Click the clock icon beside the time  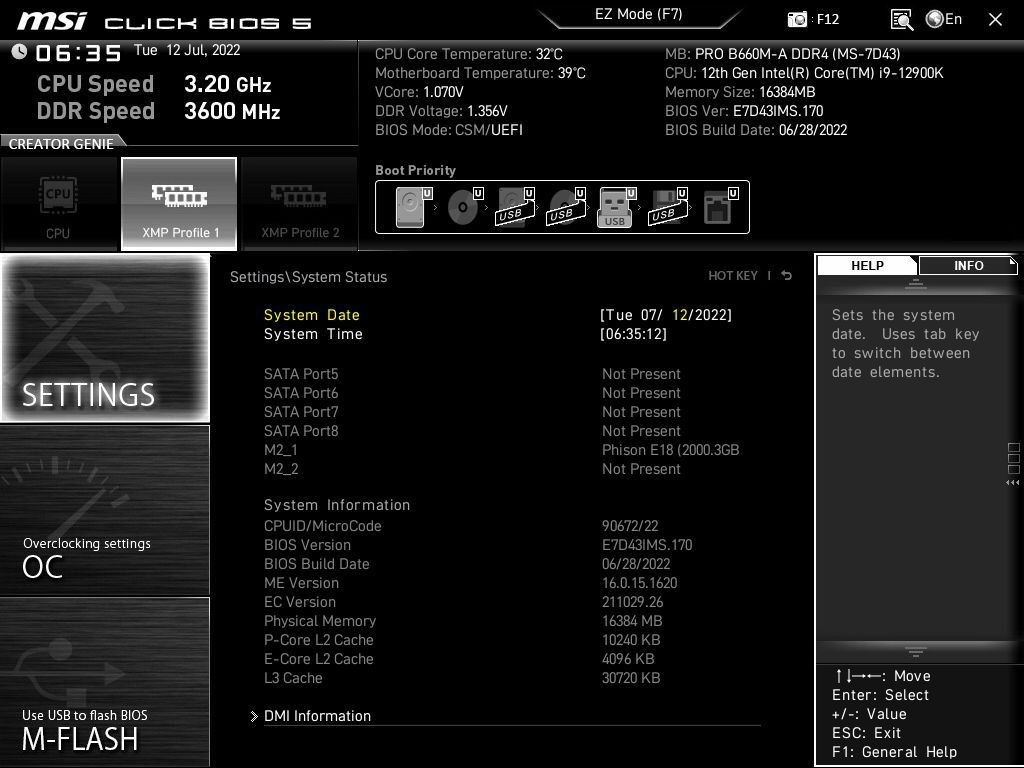click(19, 52)
